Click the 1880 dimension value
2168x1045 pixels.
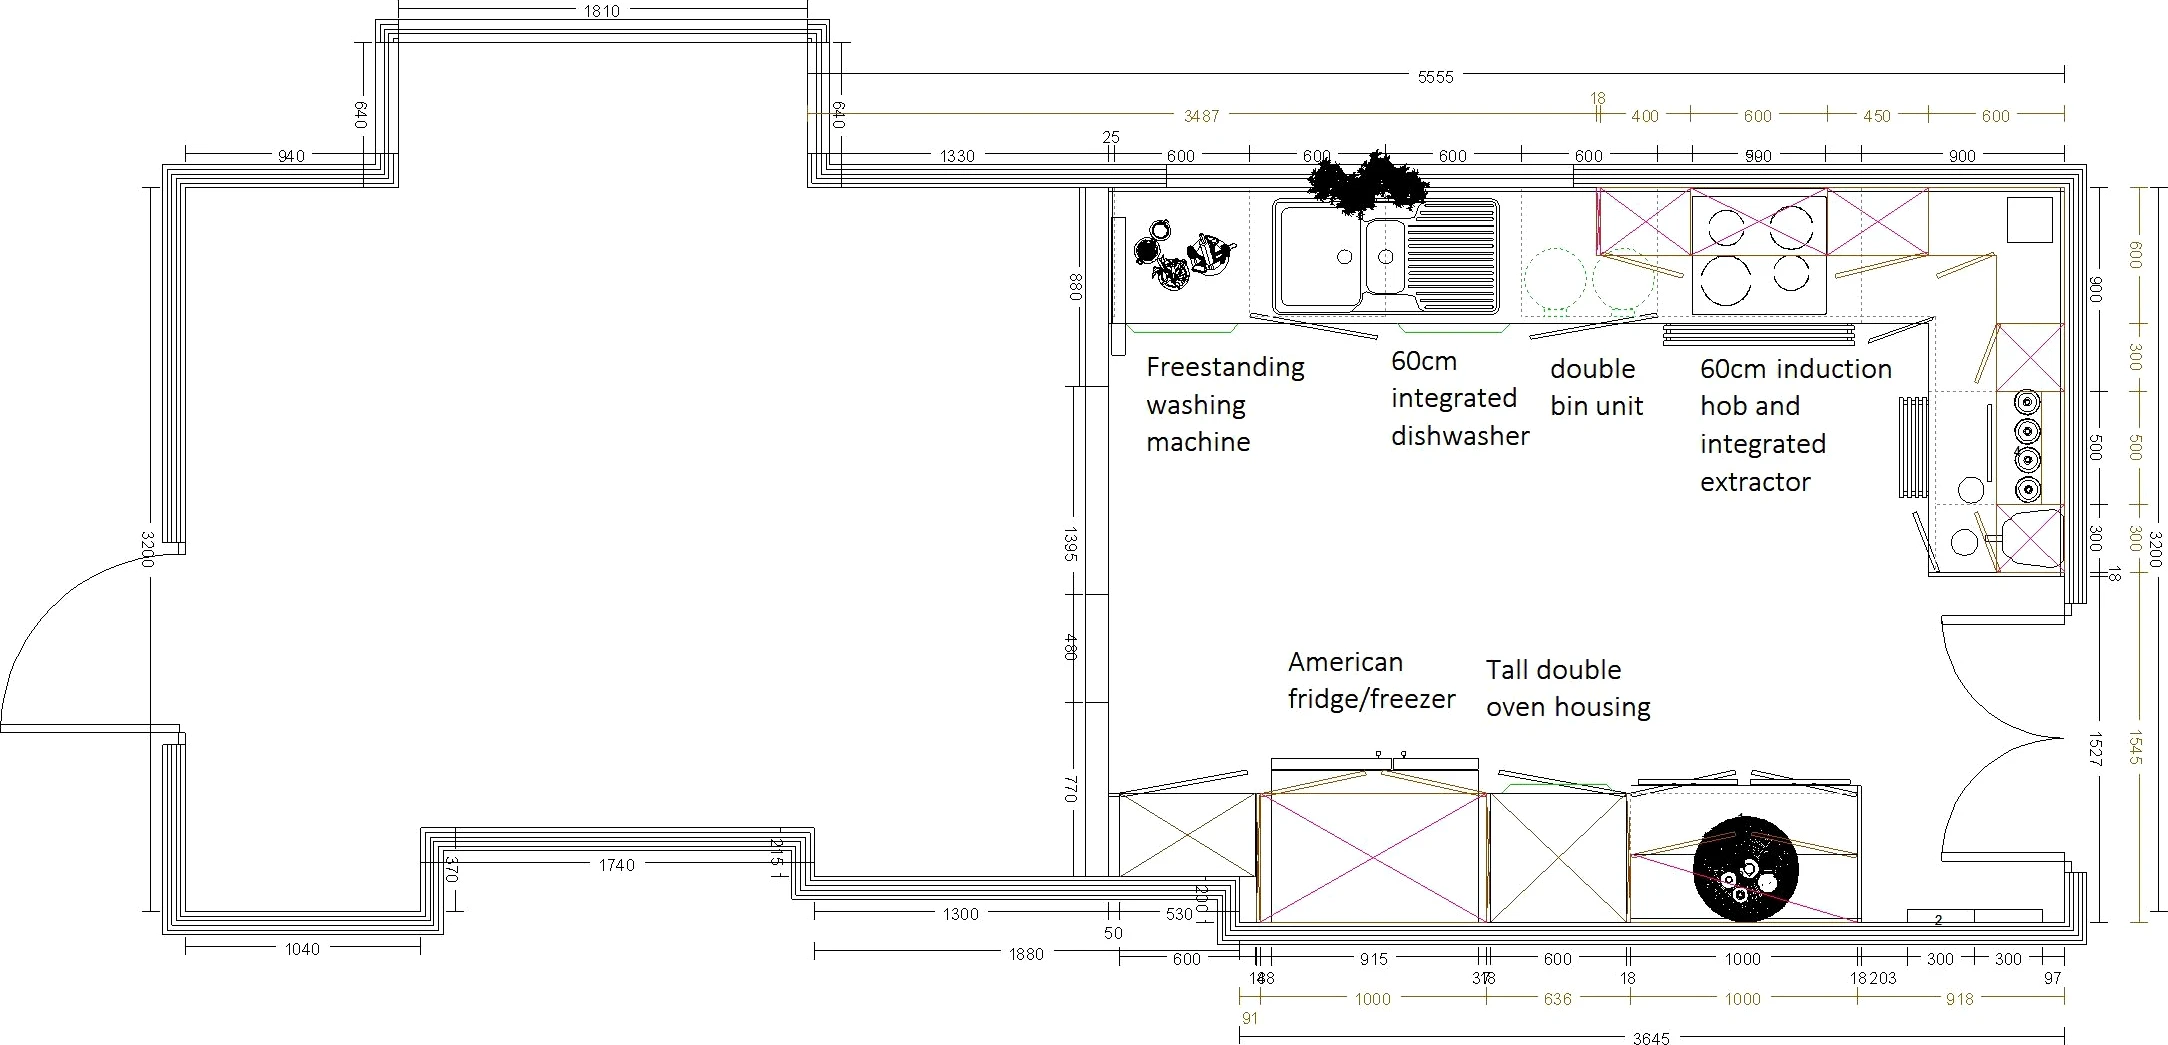pyautogui.click(x=1026, y=954)
